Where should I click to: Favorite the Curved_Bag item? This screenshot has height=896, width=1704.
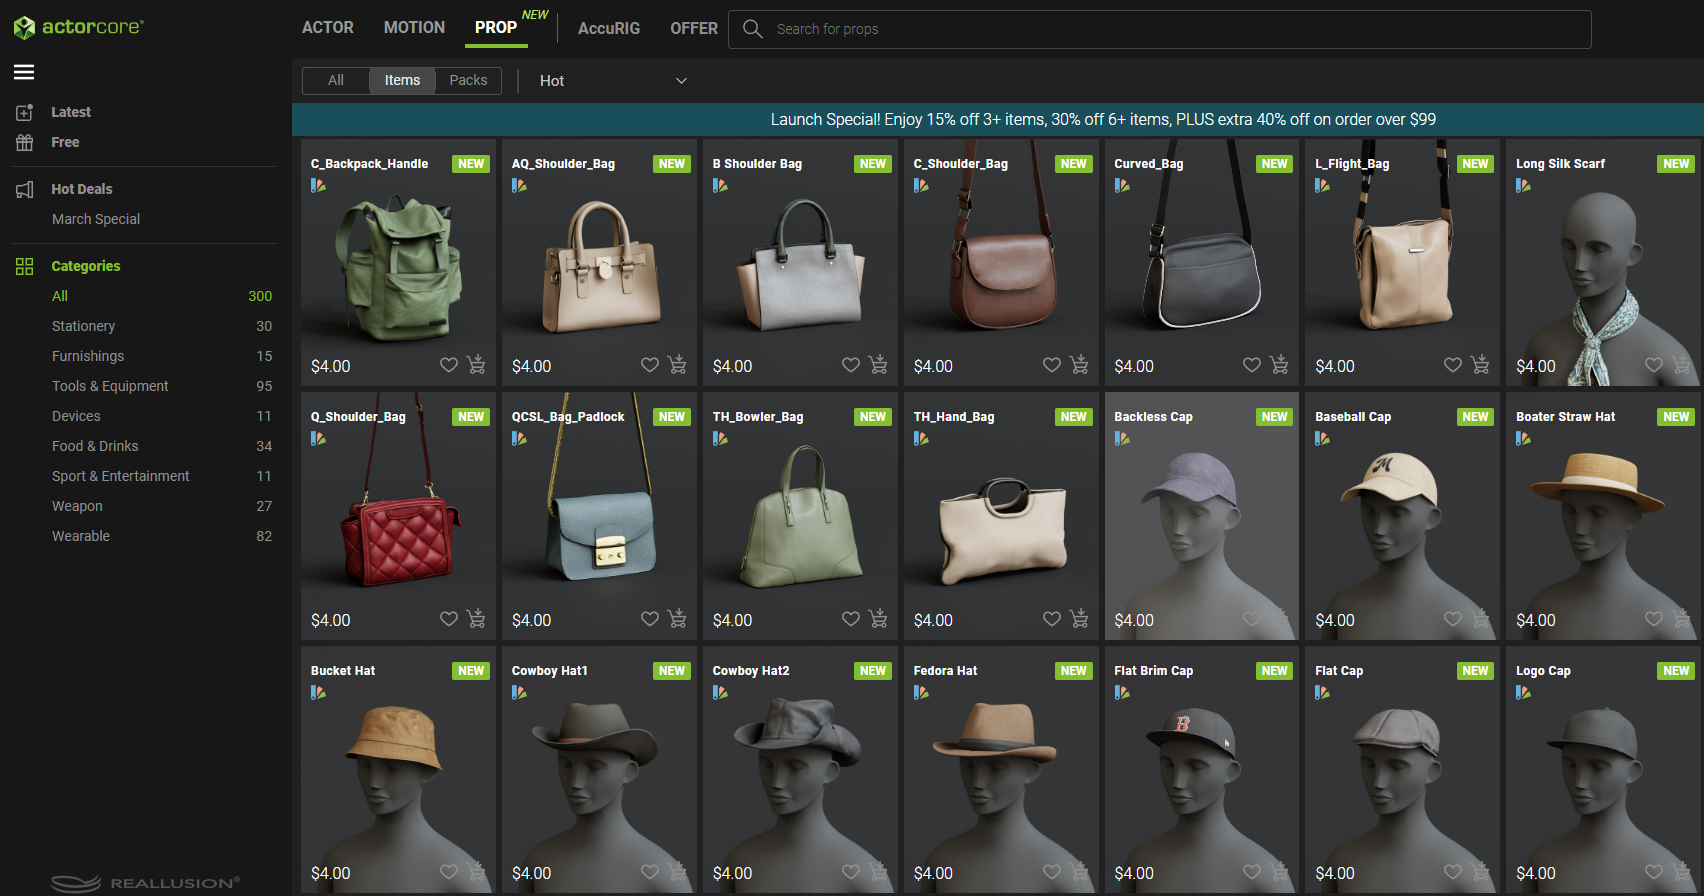(1252, 365)
